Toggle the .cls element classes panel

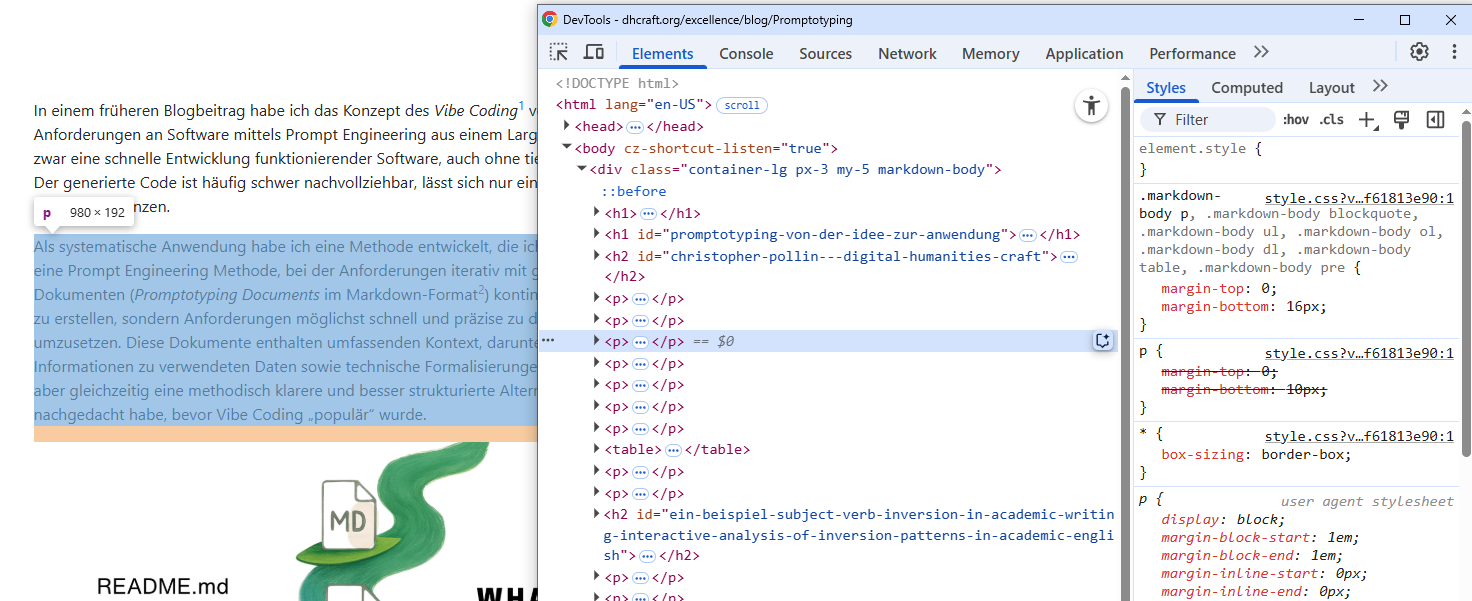[1332, 120]
